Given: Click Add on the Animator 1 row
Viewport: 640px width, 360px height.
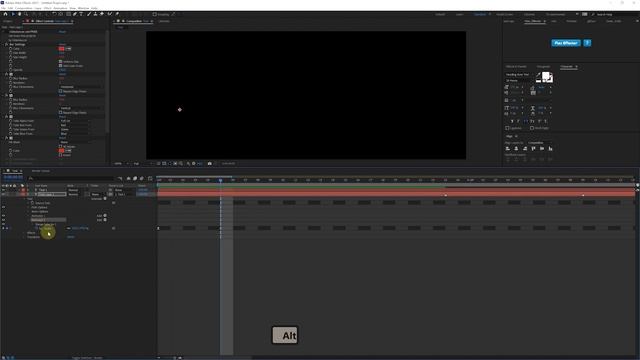Looking at the screenshot, I should [x=101, y=216].
